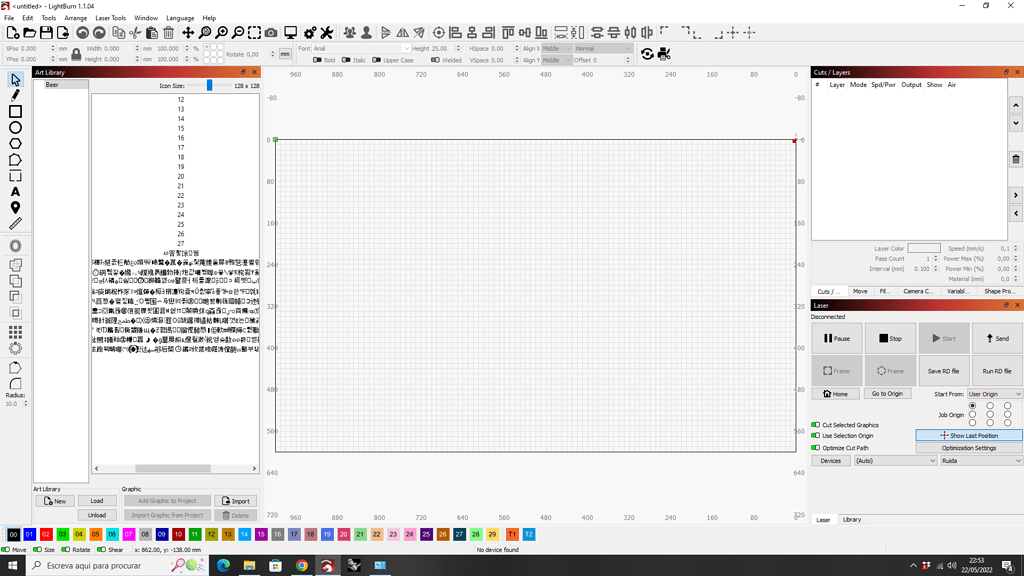Save the project with the floppy disk icon
The width and height of the screenshot is (1024, 576).
click(46, 33)
